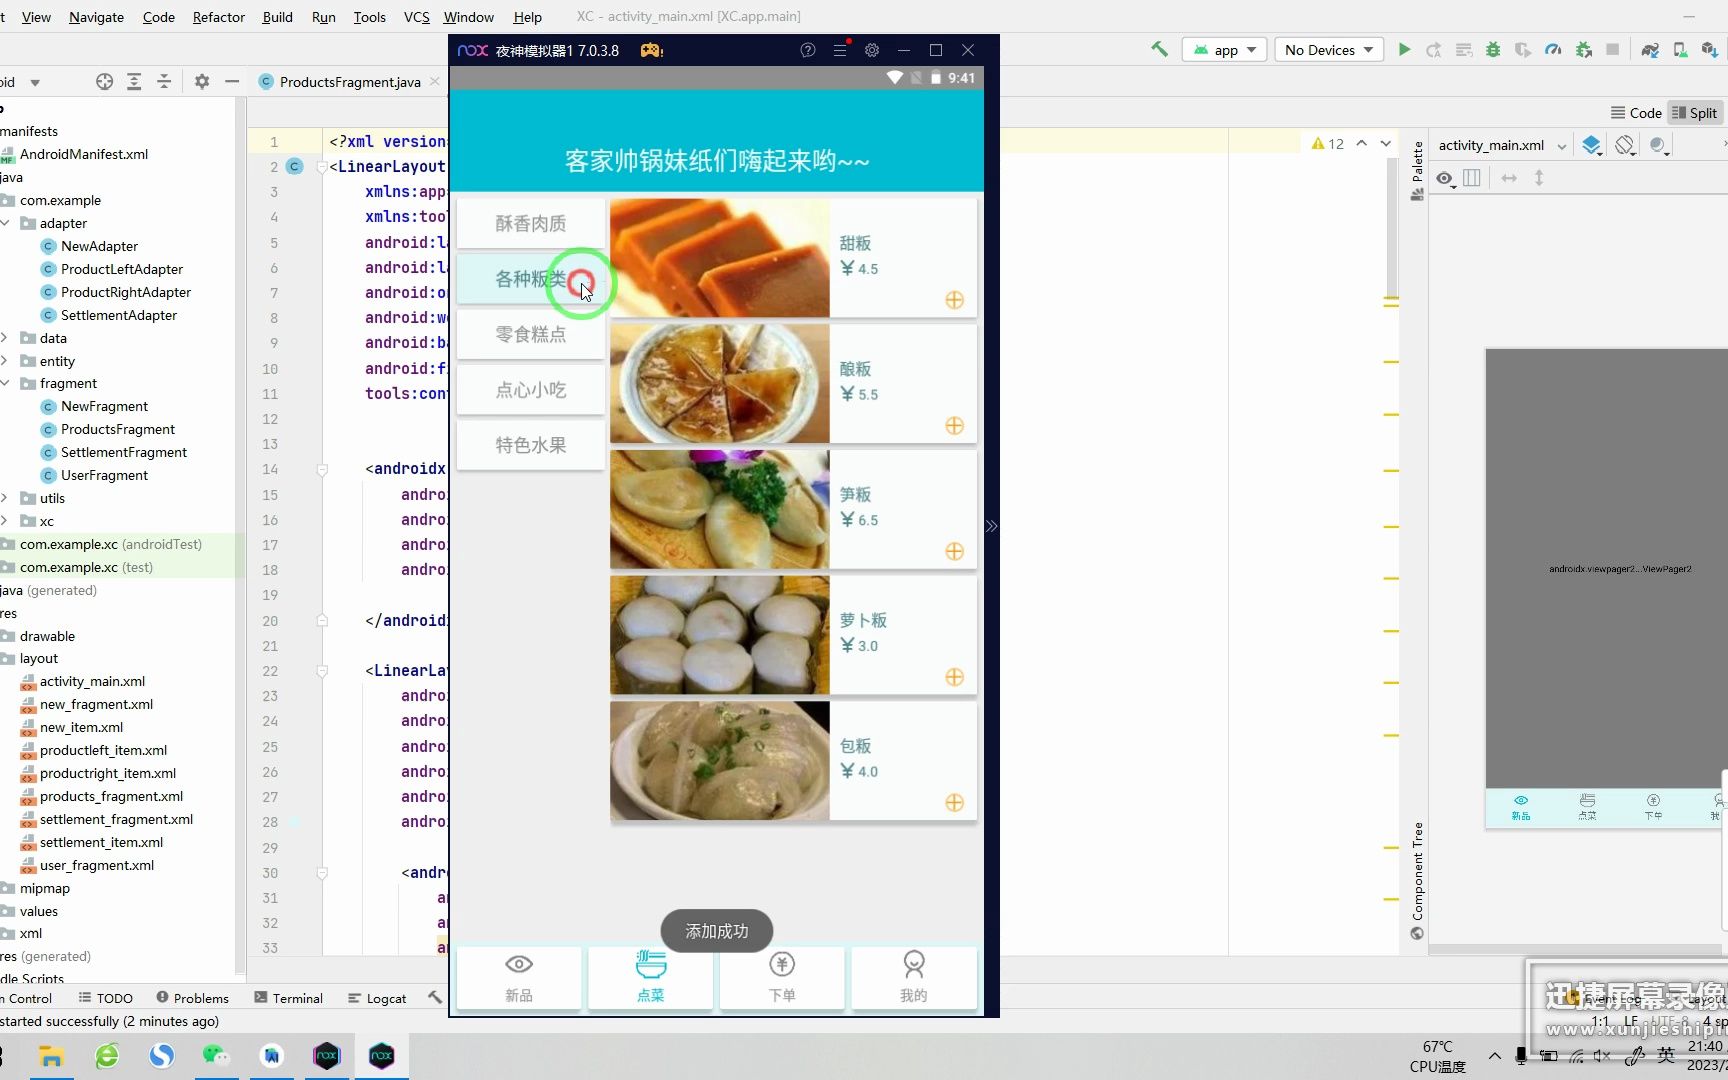Select activity_main.xml in the project tree
The width and height of the screenshot is (1728, 1080).
94,681
